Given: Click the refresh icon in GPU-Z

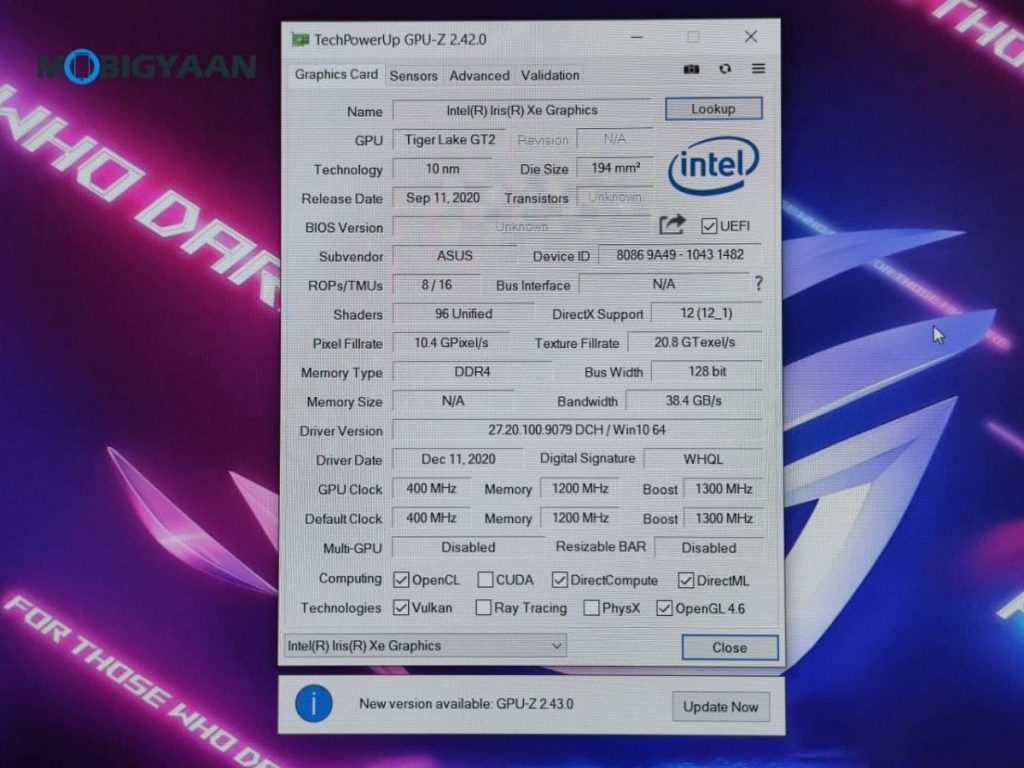Looking at the screenshot, I should tap(725, 69).
